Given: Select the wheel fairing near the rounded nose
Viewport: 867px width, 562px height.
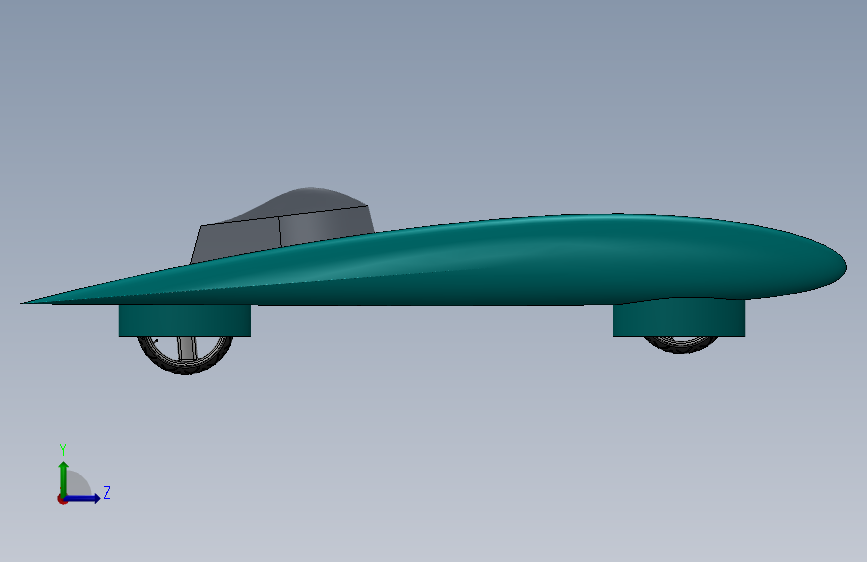Looking at the screenshot, I should (679, 318).
